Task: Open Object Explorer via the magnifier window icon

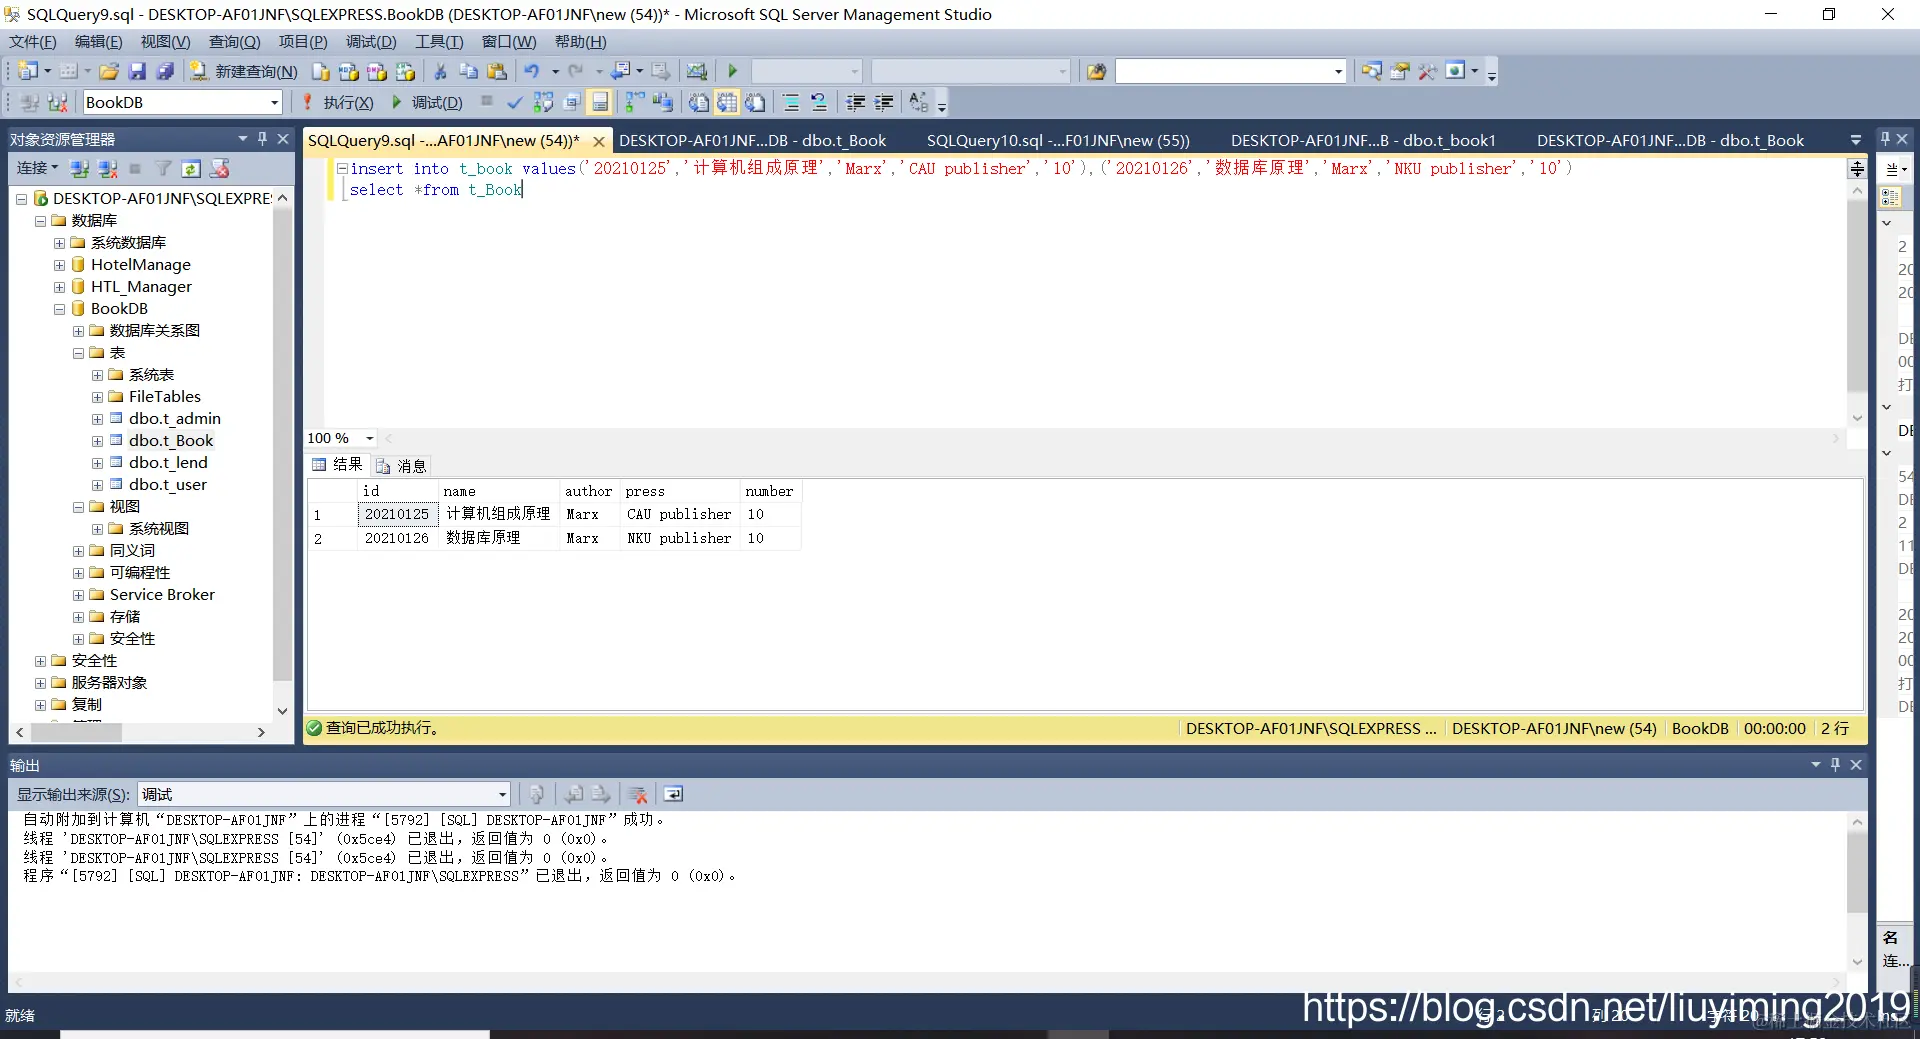Action: tap(1372, 71)
